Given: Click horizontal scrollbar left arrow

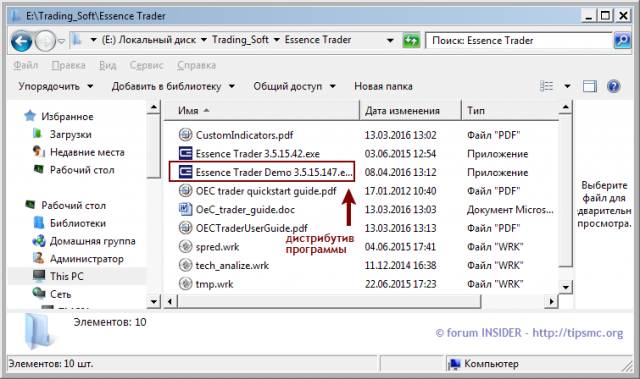Looking at the screenshot, I should pyautogui.click(x=170, y=301).
